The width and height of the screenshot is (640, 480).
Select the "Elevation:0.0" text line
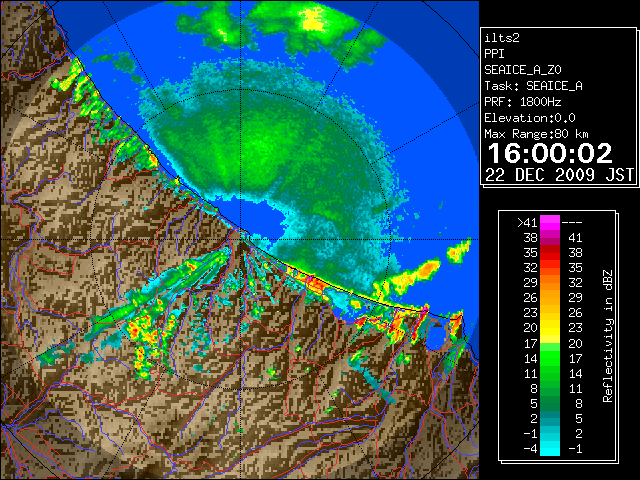click(x=530, y=118)
